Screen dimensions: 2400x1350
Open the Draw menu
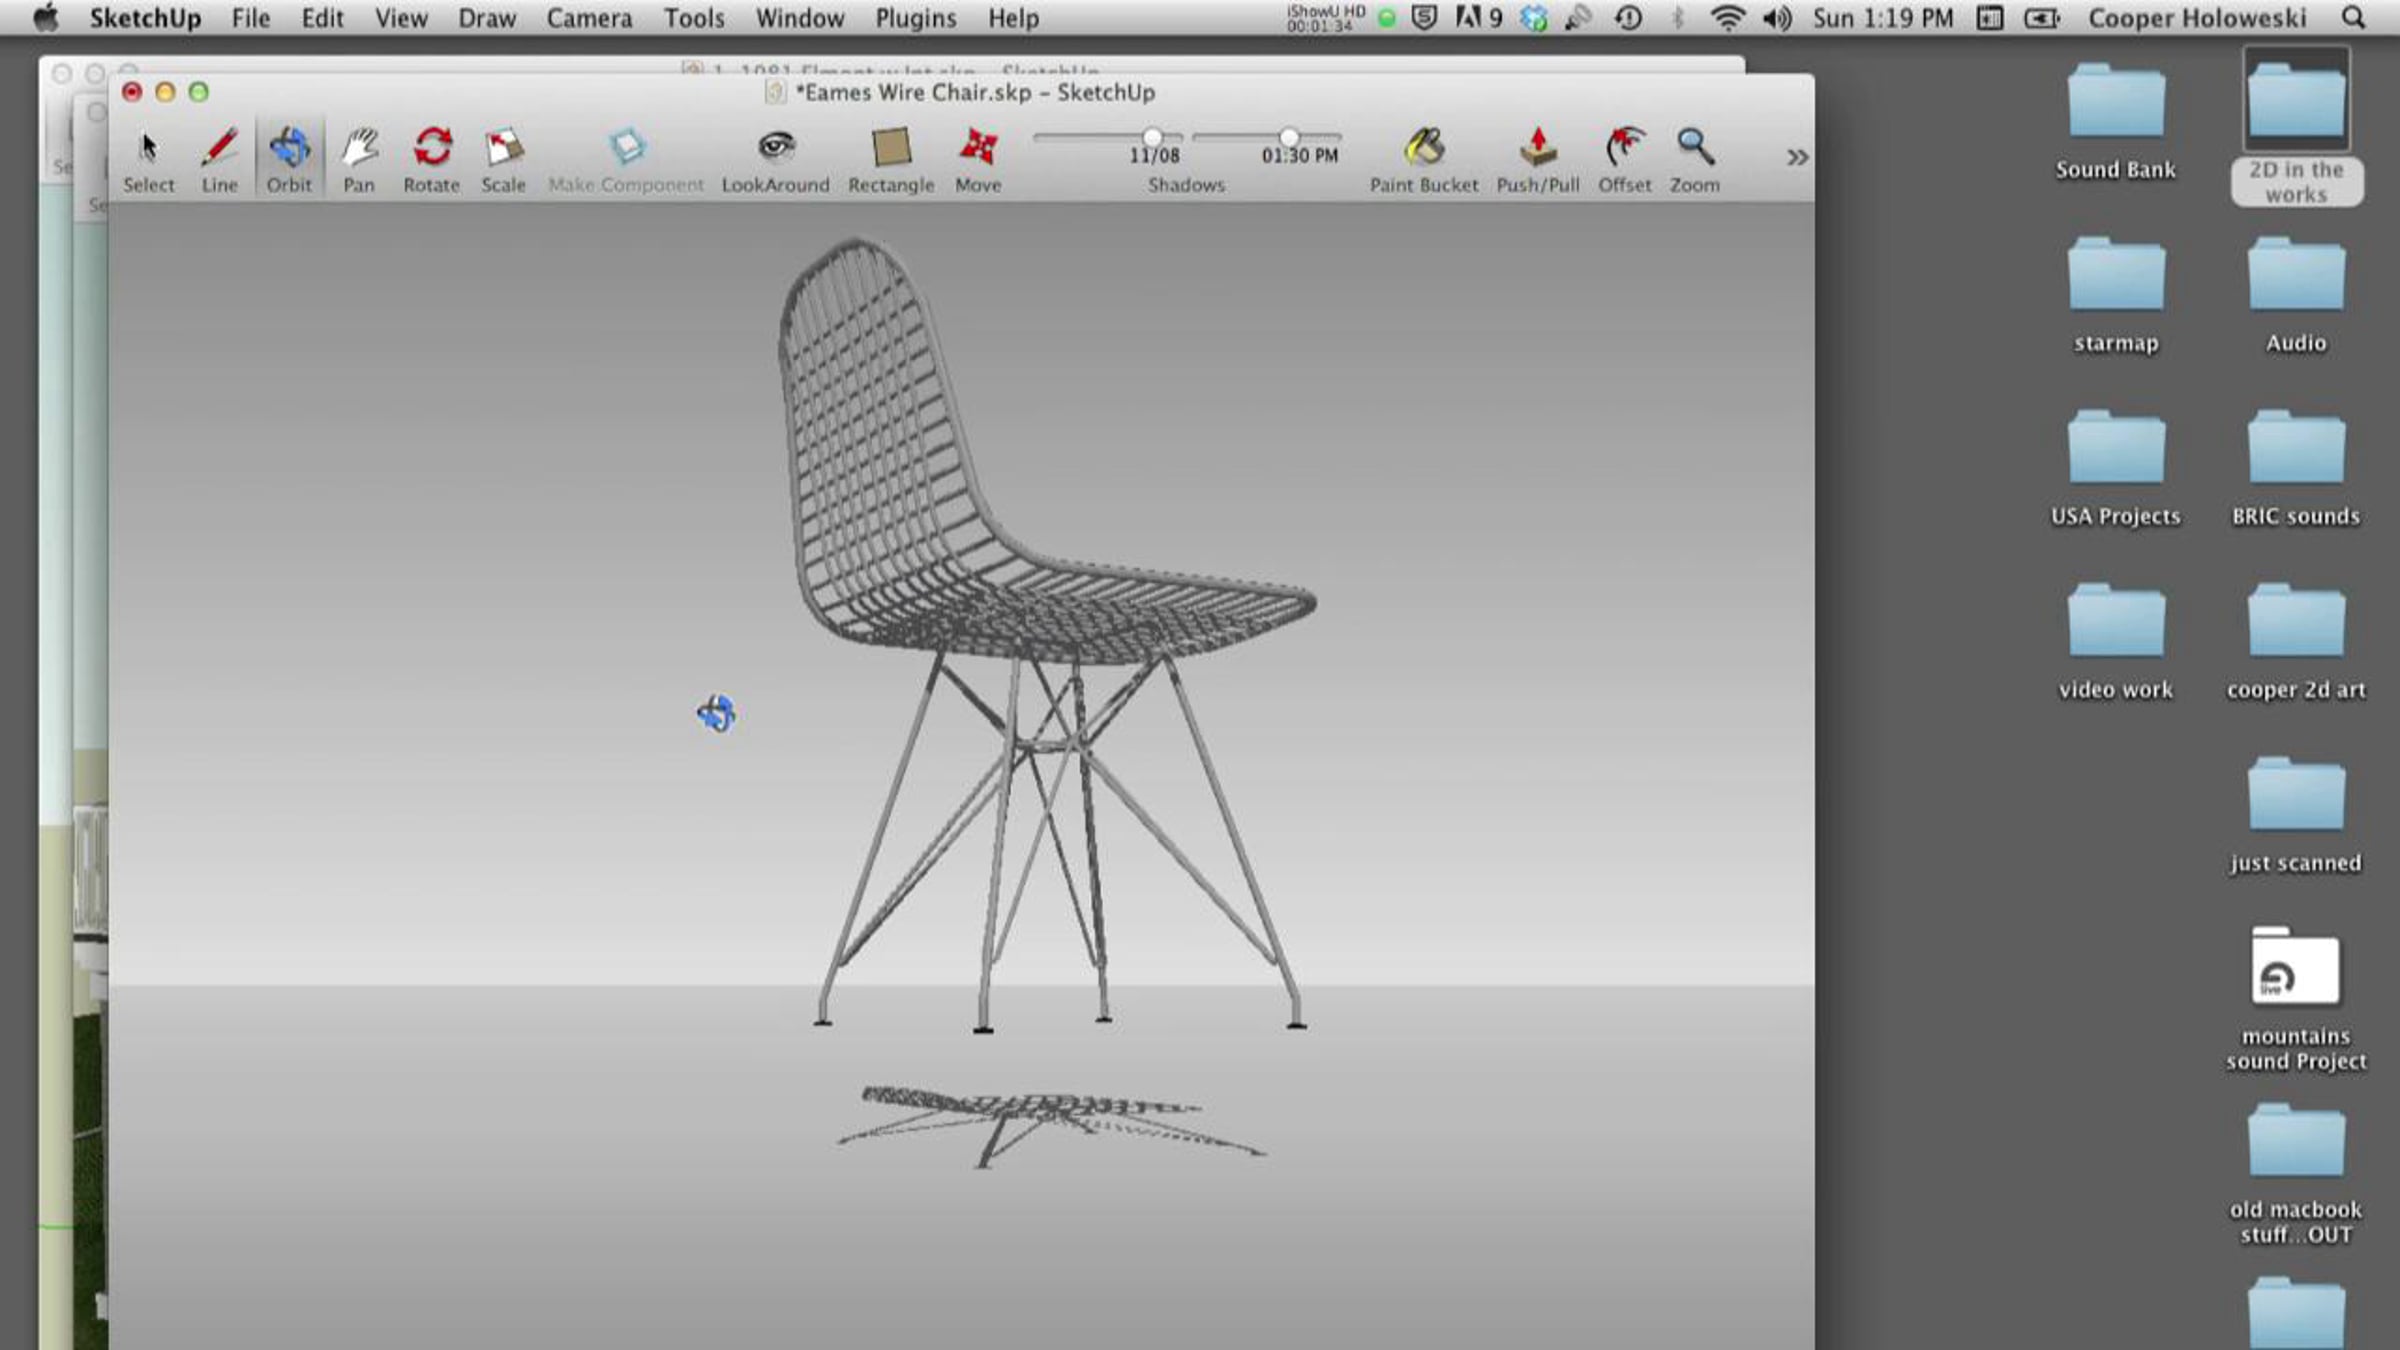487,18
